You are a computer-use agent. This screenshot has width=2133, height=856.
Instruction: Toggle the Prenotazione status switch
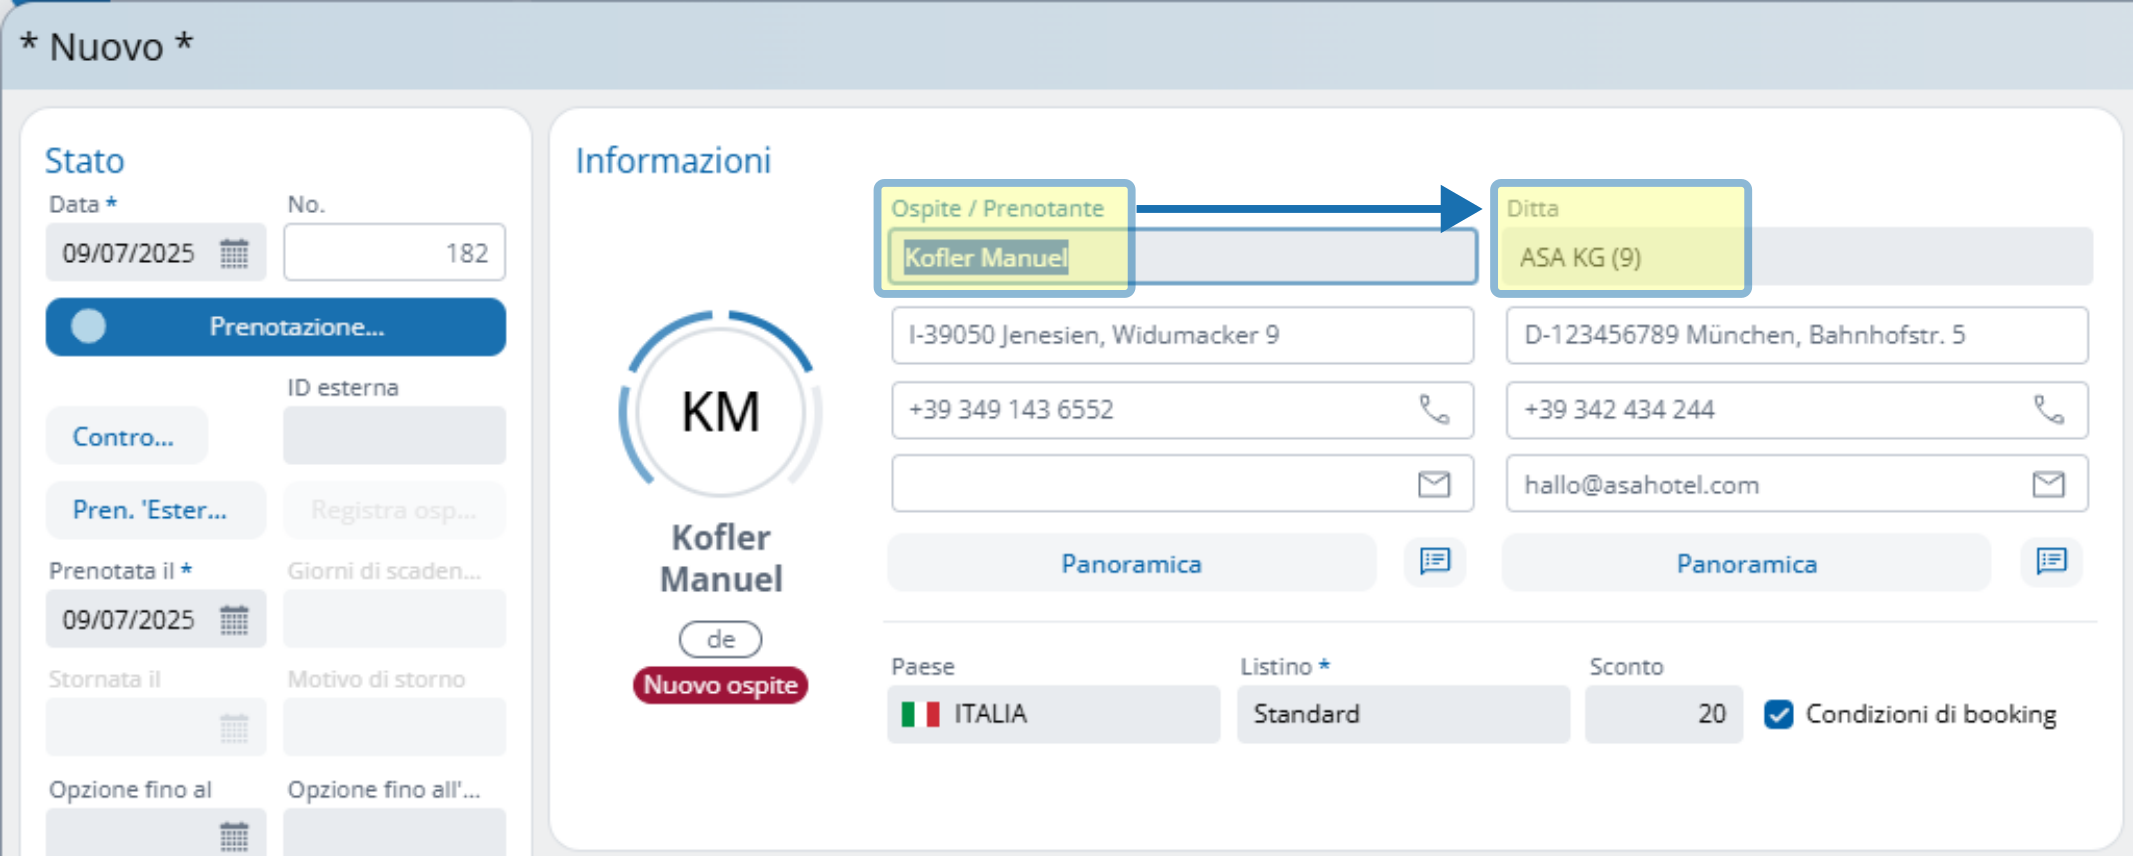(x=89, y=327)
